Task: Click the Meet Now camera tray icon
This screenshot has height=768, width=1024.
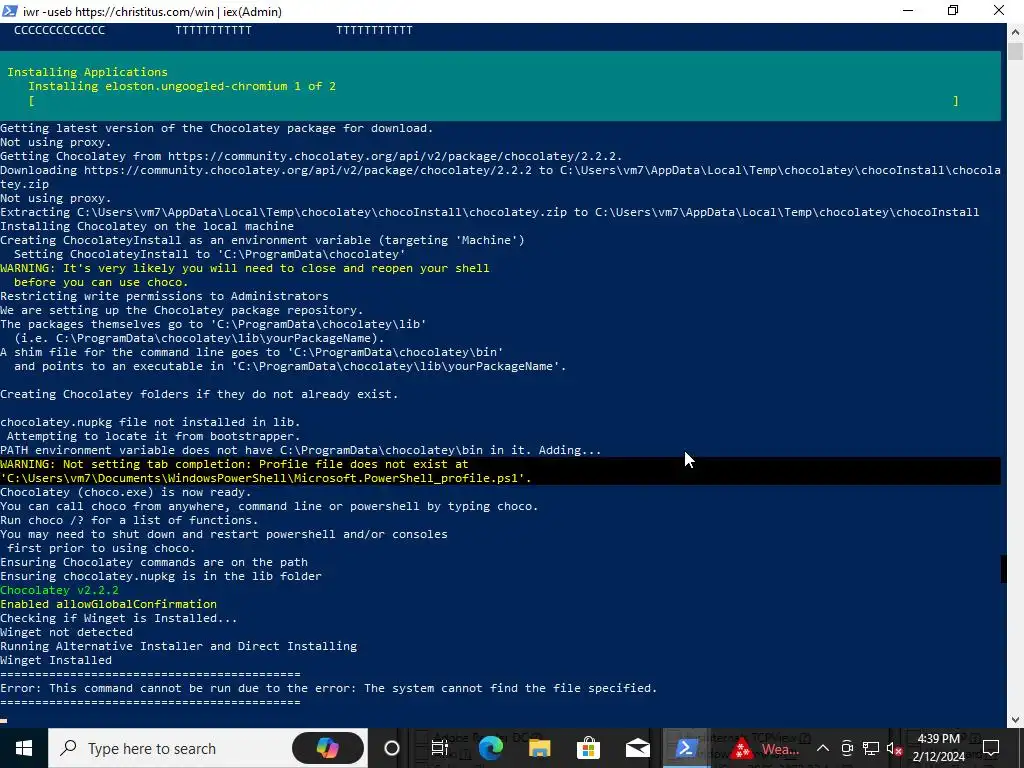Action: point(847,748)
